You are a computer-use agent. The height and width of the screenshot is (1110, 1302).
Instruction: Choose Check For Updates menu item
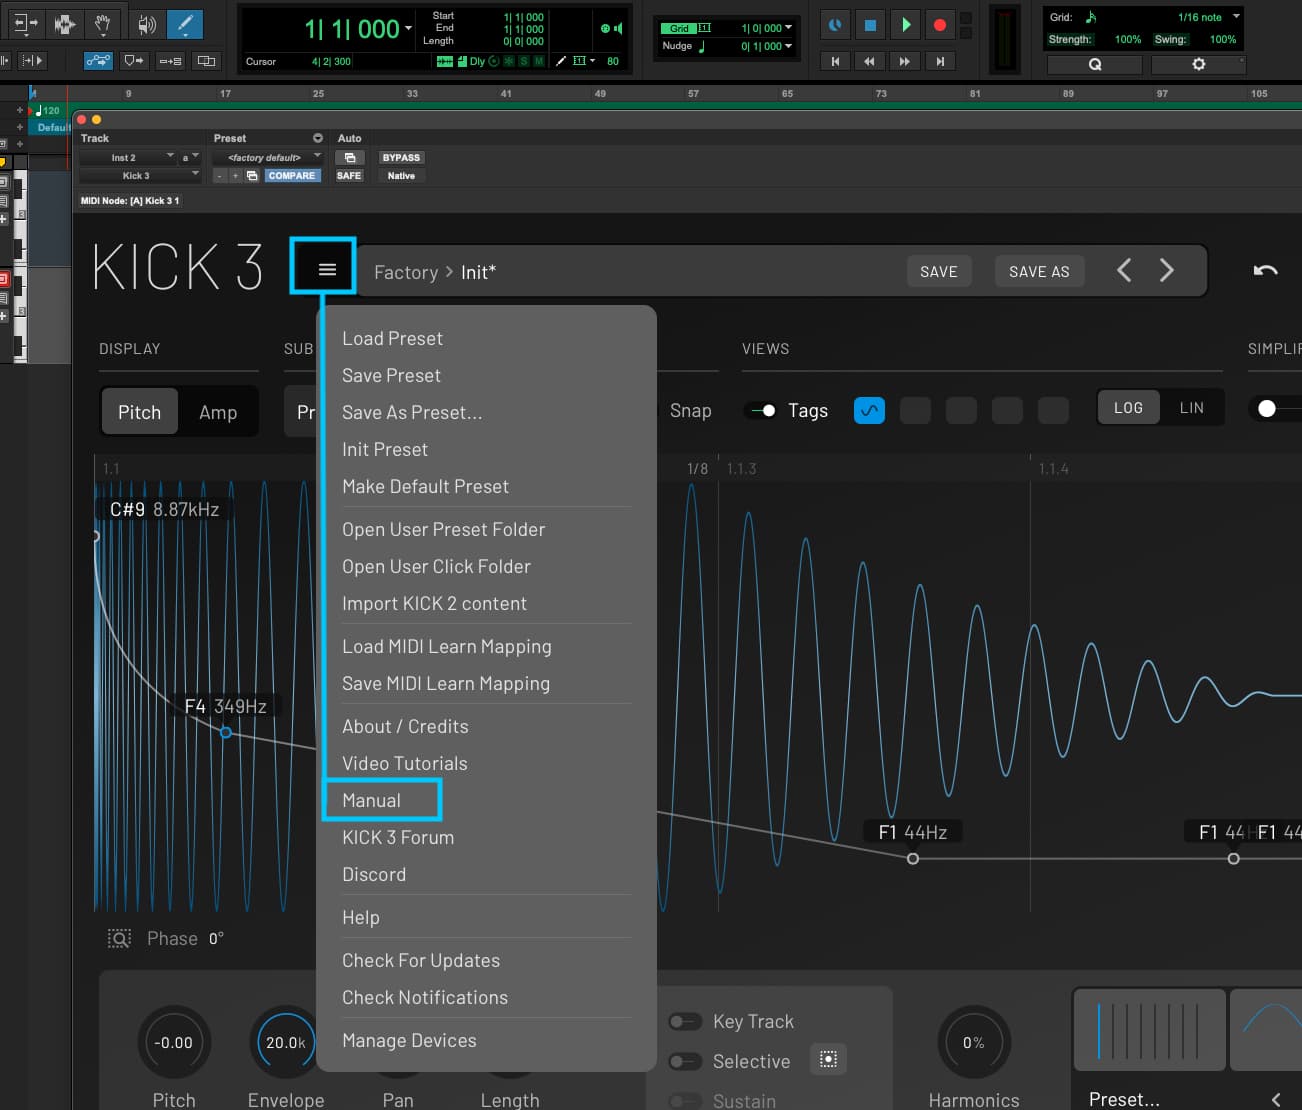[x=421, y=960]
